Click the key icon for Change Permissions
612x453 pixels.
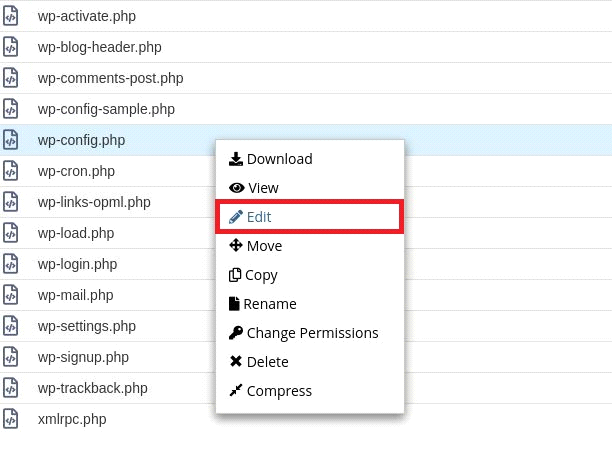coord(236,333)
